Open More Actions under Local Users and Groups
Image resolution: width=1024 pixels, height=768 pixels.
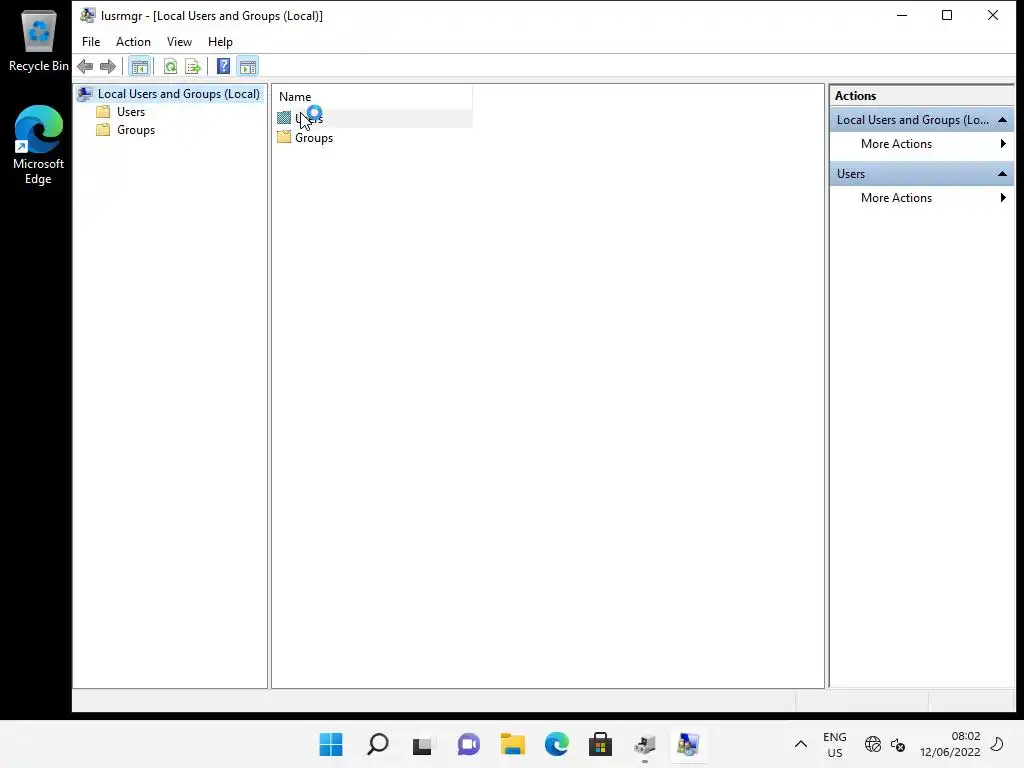921,144
